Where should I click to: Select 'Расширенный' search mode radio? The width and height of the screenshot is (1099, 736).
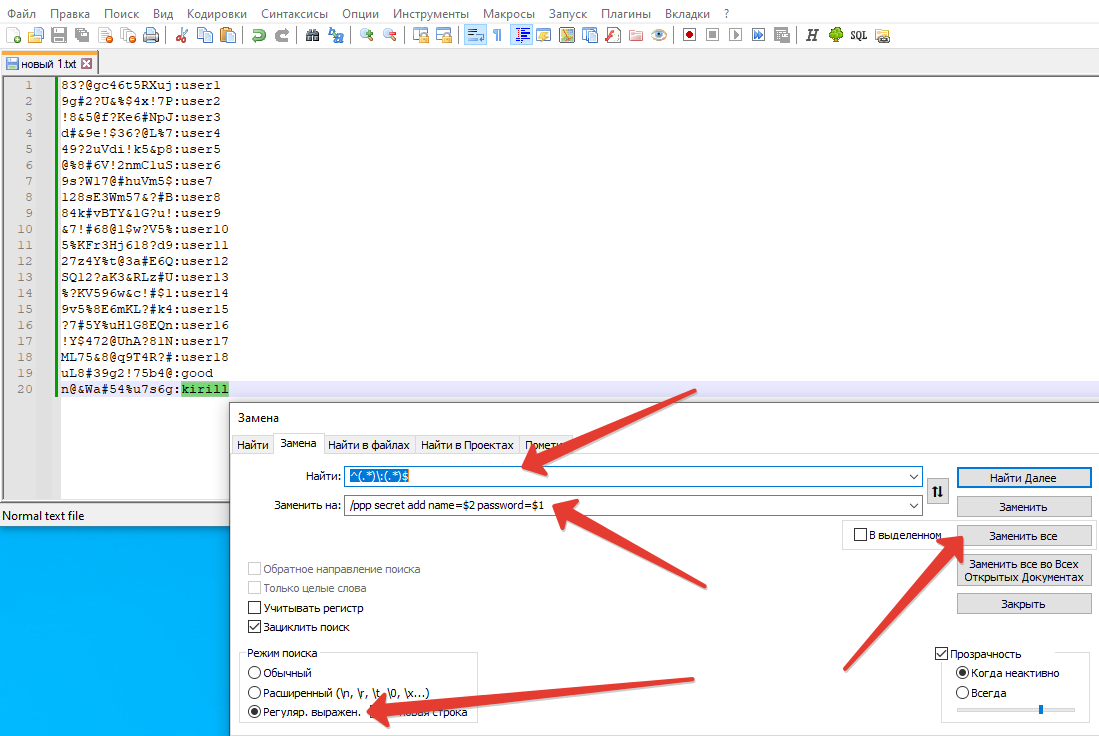tap(254, 693)
